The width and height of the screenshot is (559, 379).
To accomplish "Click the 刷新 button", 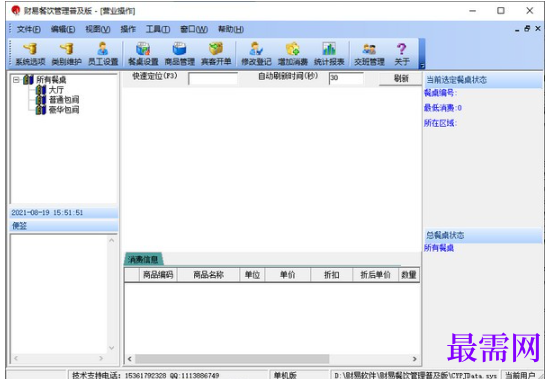I will (x=400, y=78).
